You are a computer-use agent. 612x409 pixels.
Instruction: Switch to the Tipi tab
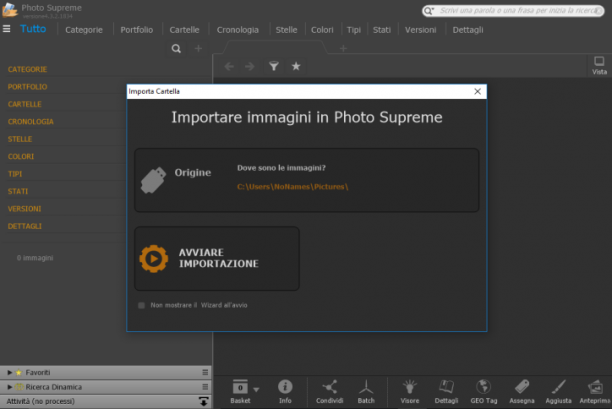coord(354,30)
